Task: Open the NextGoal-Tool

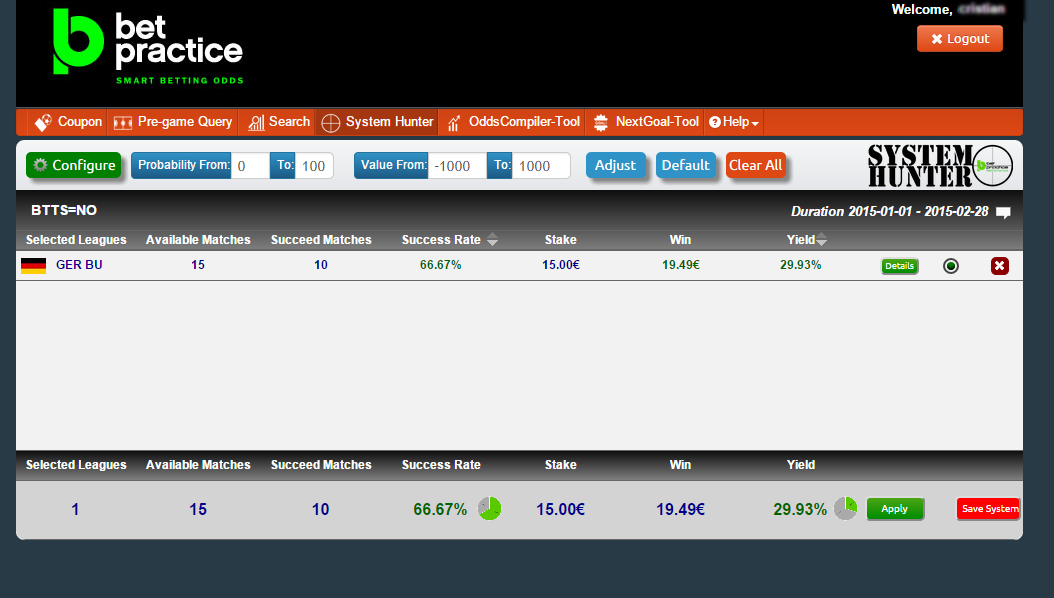Action: (647, 122)
